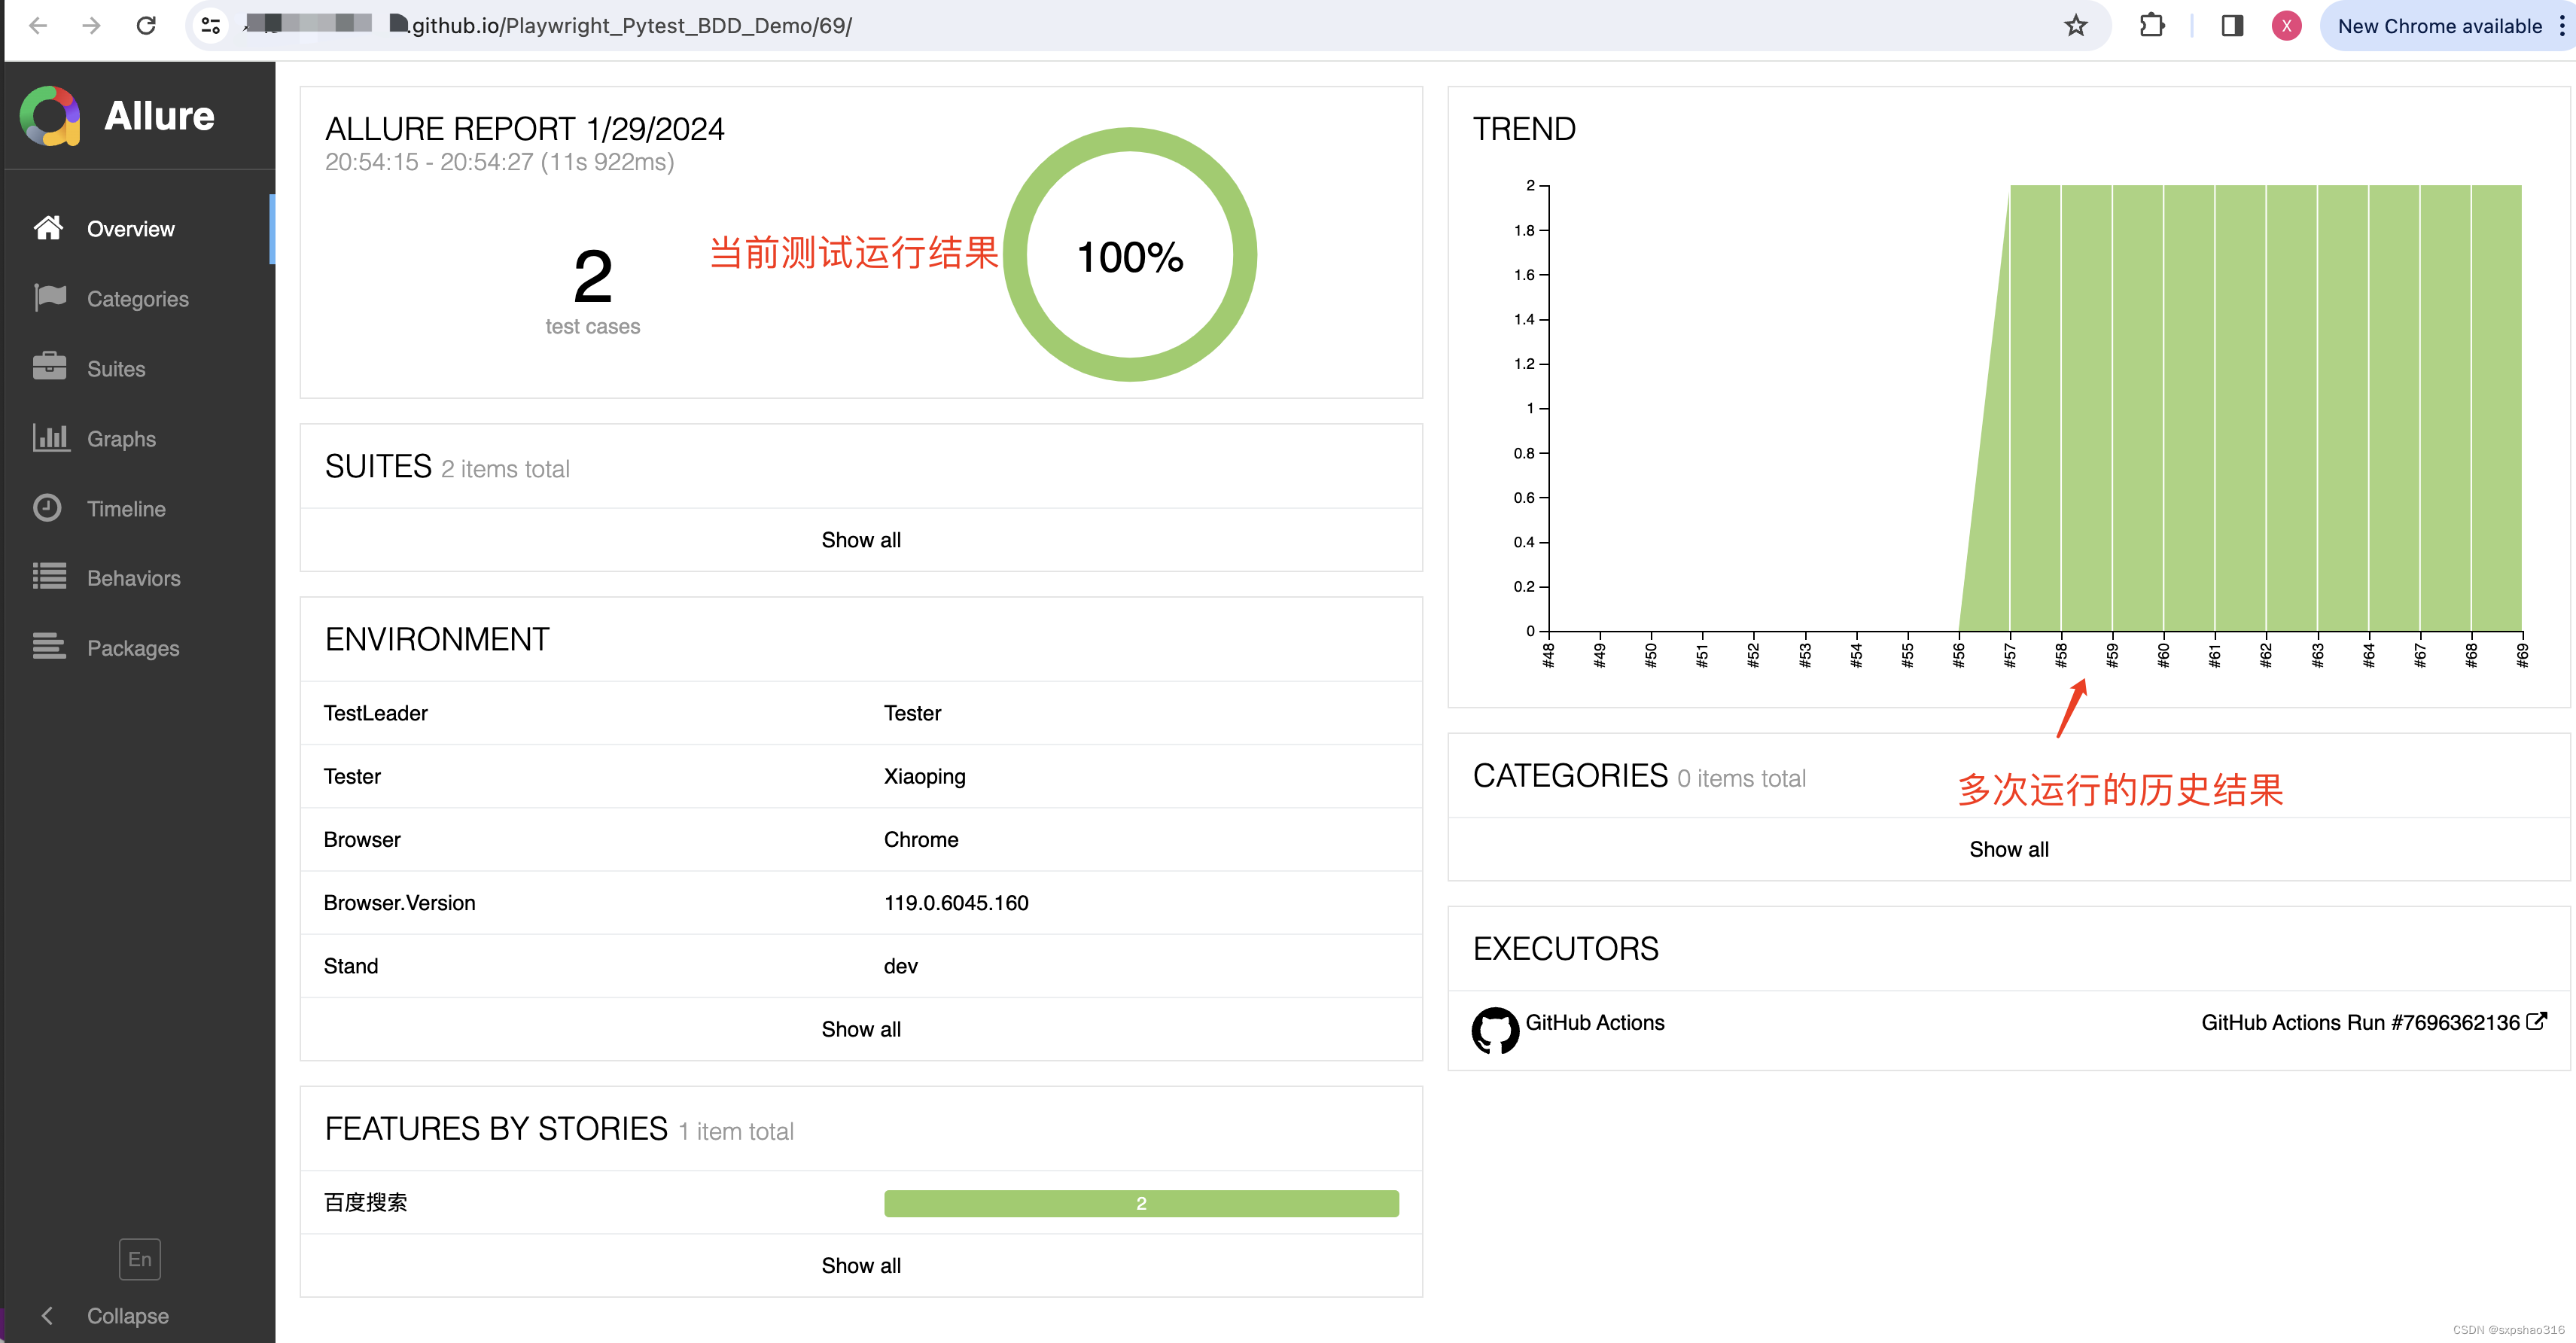Image resolution: width=2576 pixels, height=1343 pixels.
Task: Bookmark this page with the star
Action: click(x=2075, y=26)
